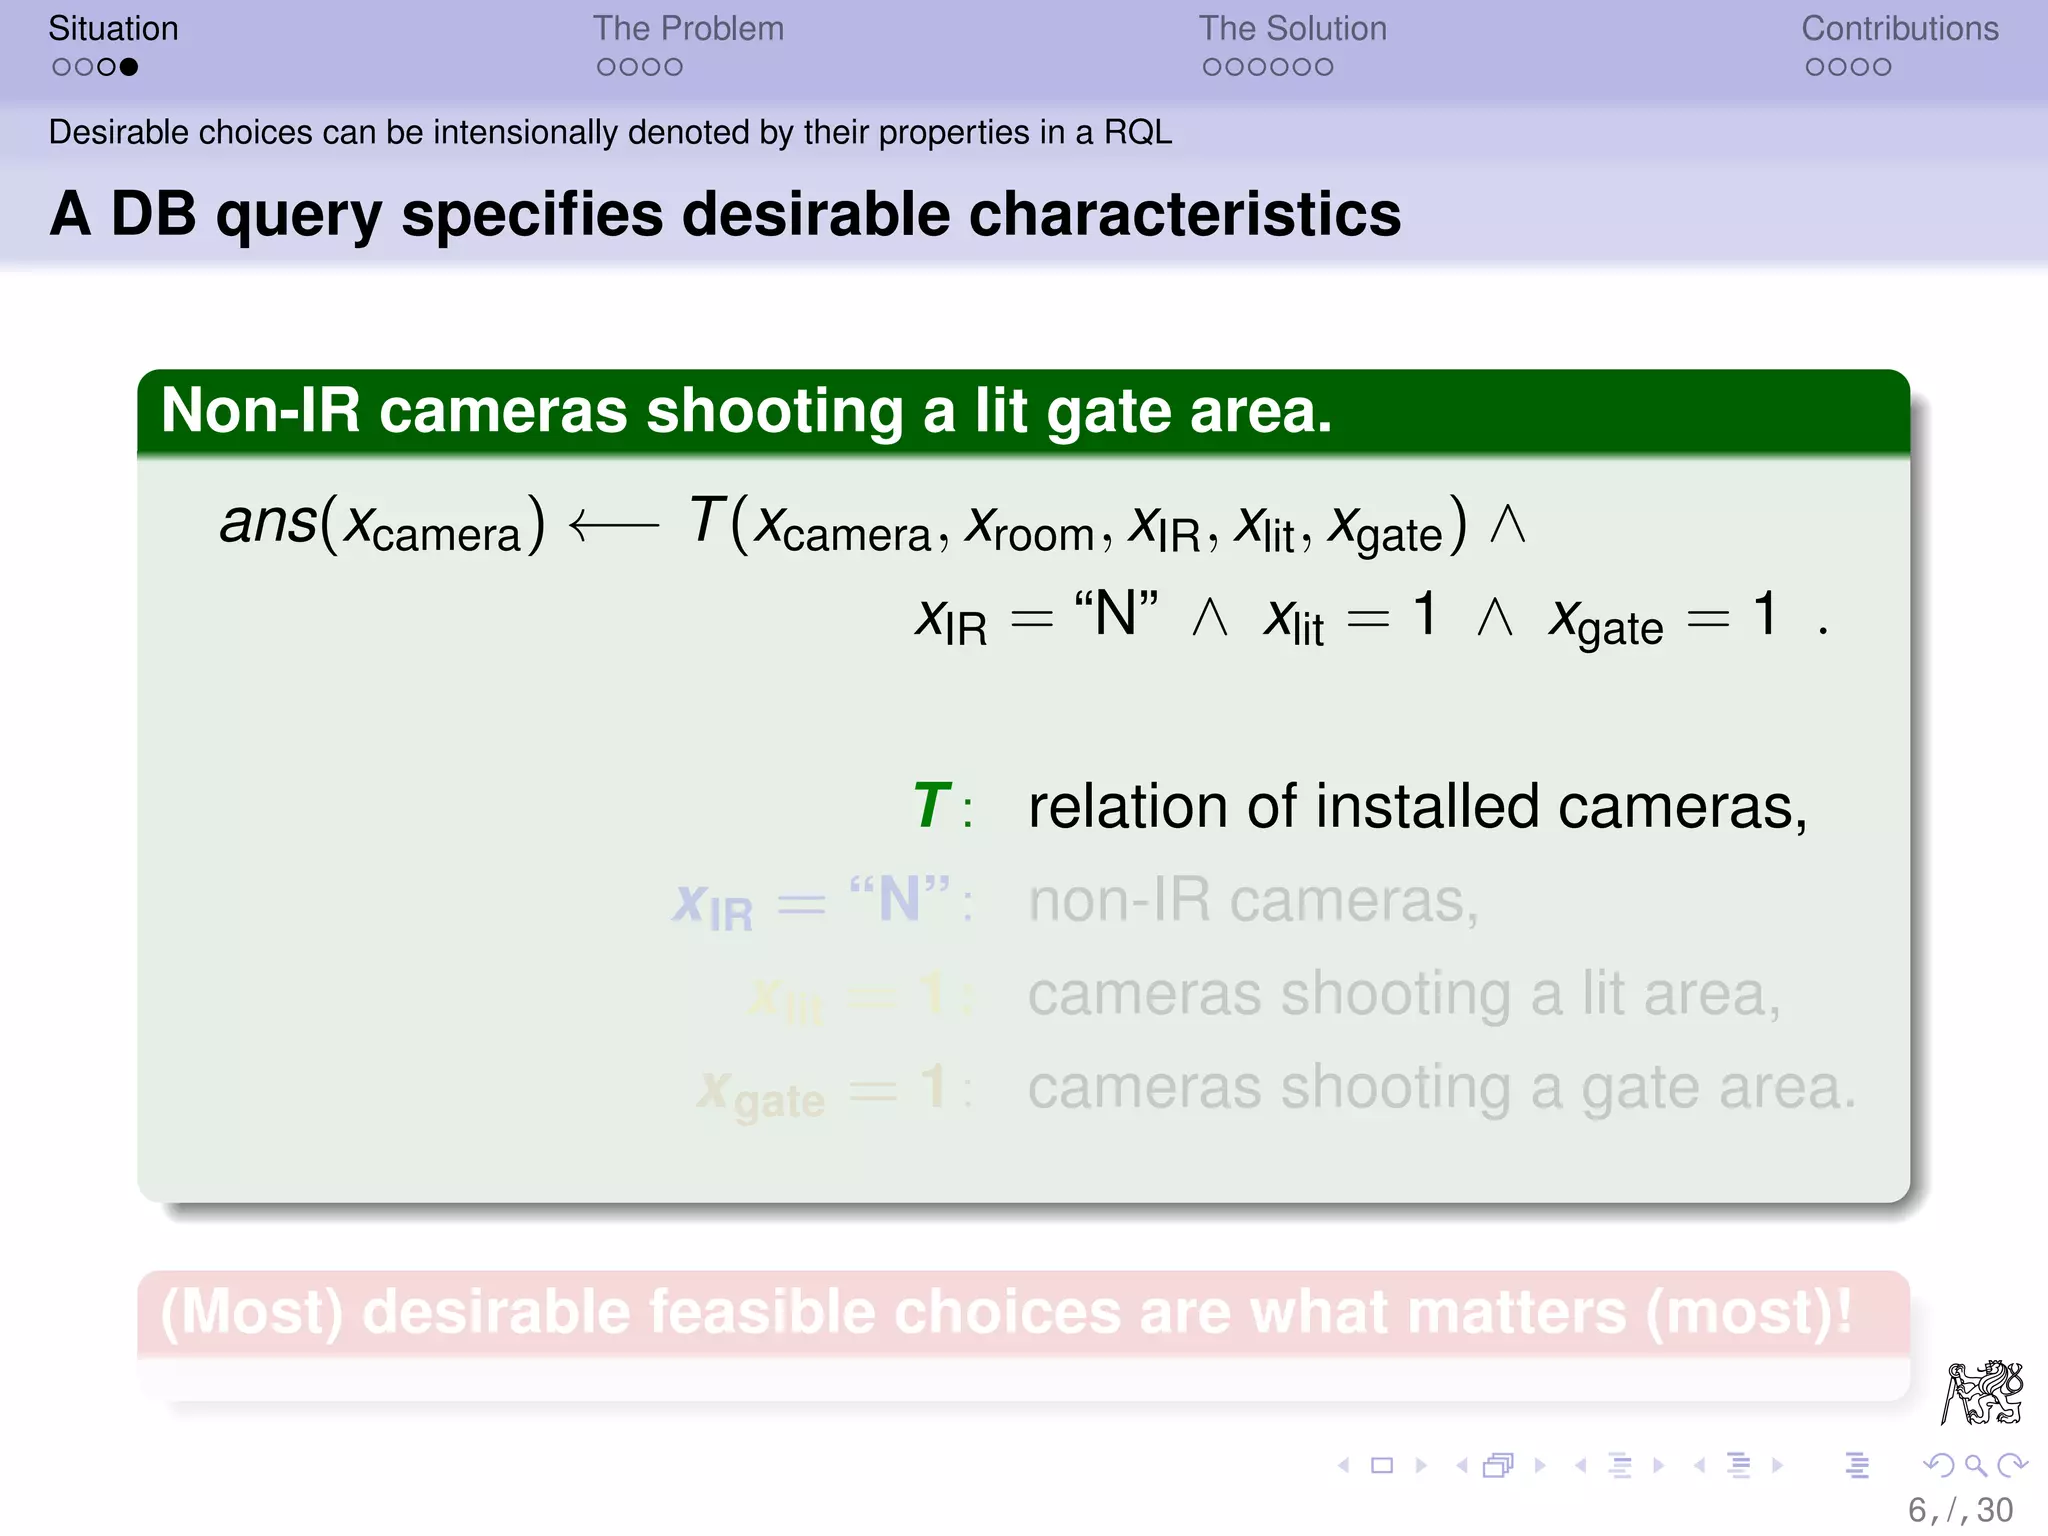This screenshot has height=1536, width=2048.
Task: Open the Contributions section
Action: tap(1900, 28)
